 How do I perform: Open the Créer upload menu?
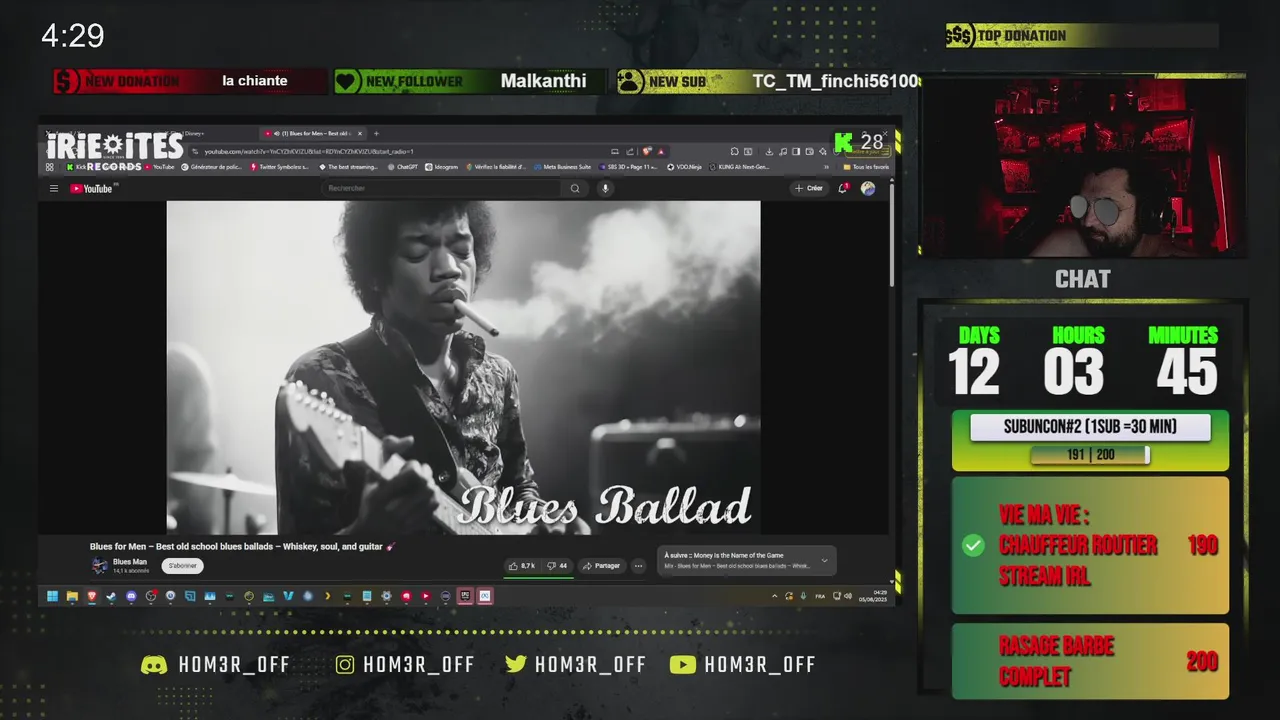(809, 188)
